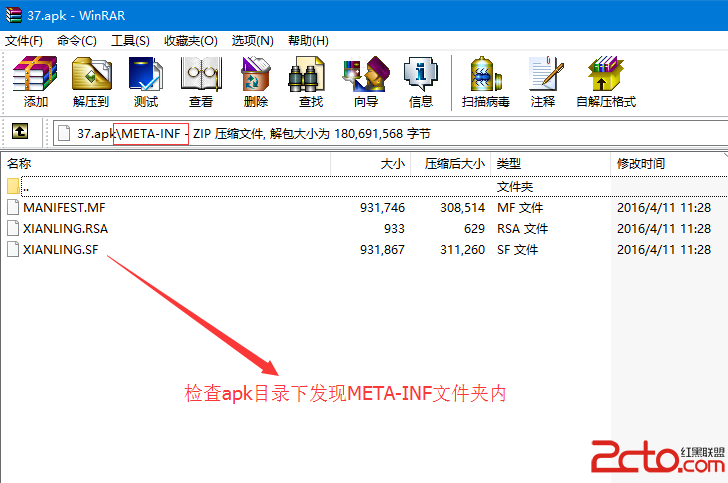Click packed size 308,514
This screenshot has width=728, height=483.
click(462, 208)
